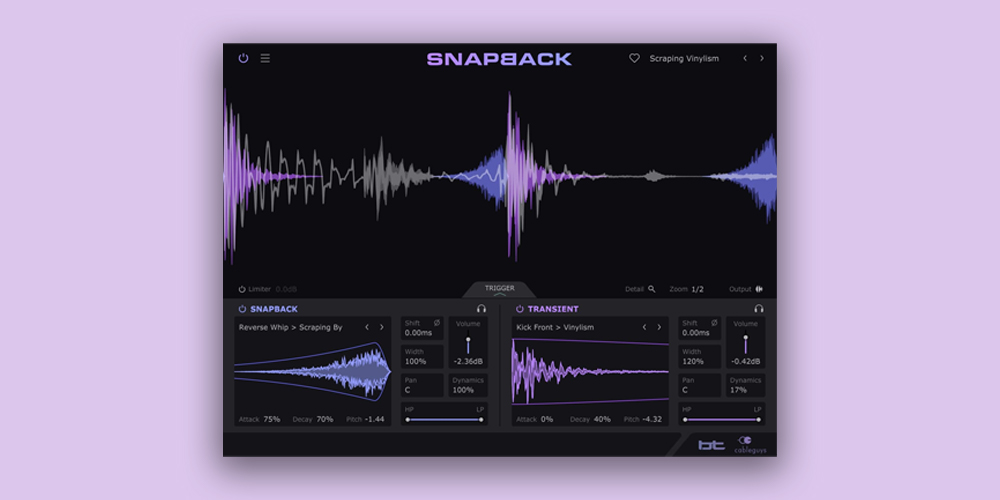Click the Detail magnifier icon
Viewport: 1000px width, 500px height.
point(652,289)
